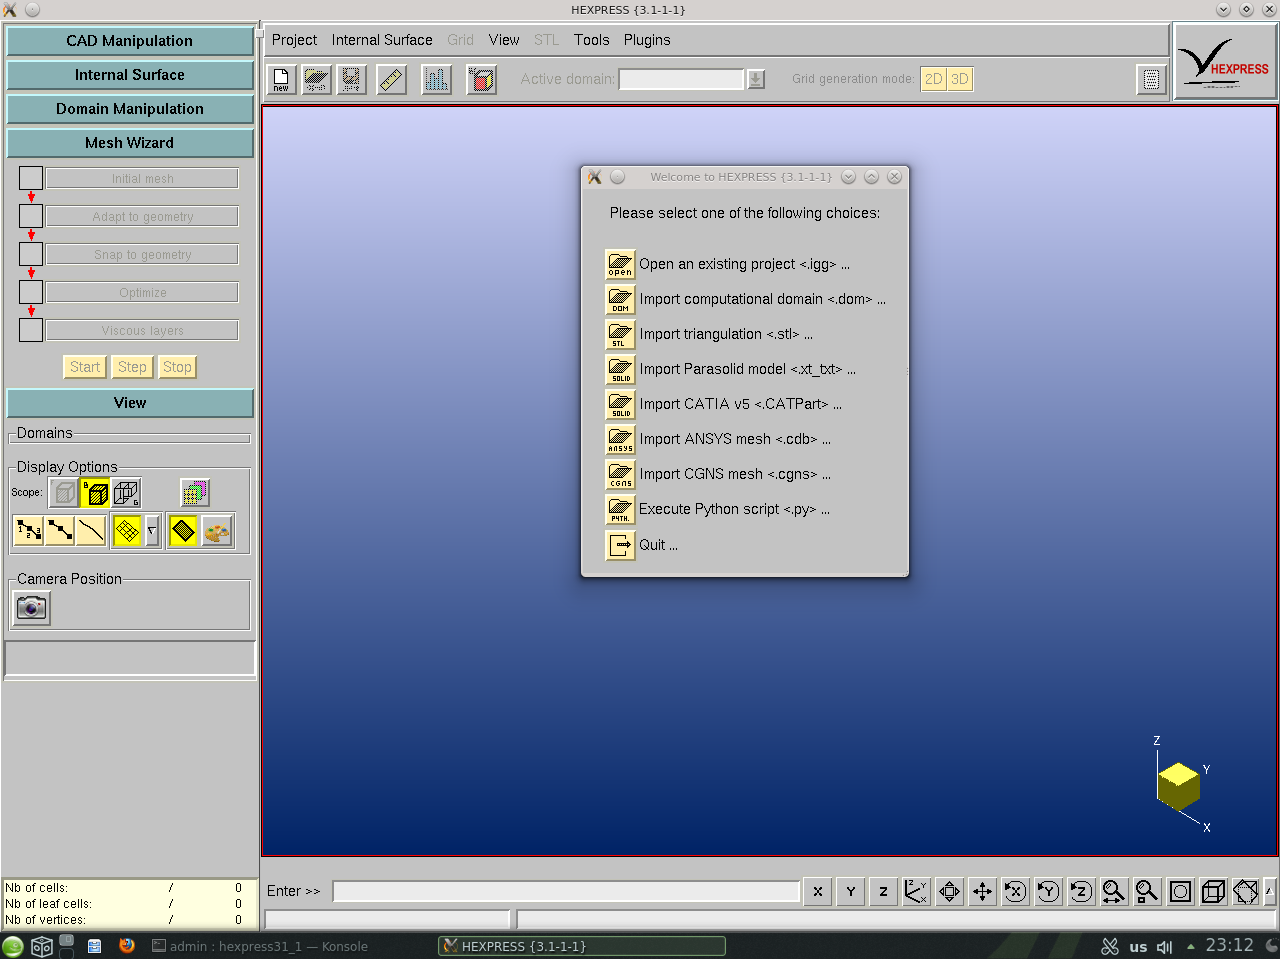Click the fit view circle-in-square icon
Viewport: 1280px width, 959px height.
coord(1181,891)
